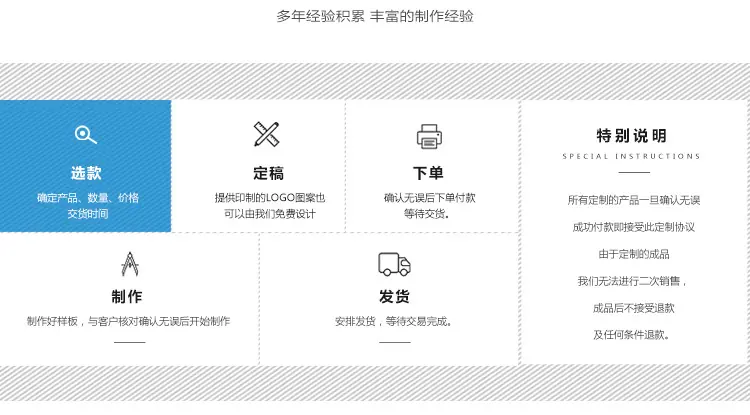Select the 制作 step title
The height and width of the screenshot is (415, 750).
point(127,296)
